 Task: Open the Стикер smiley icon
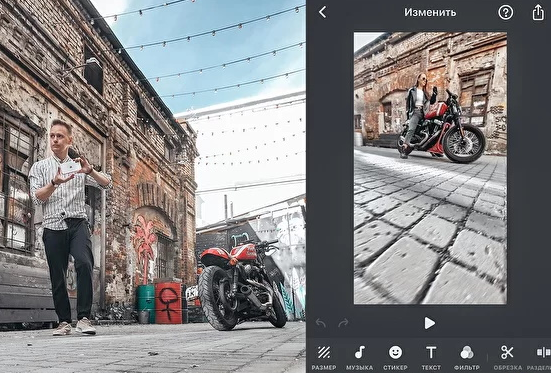click(x=395, y=352)
